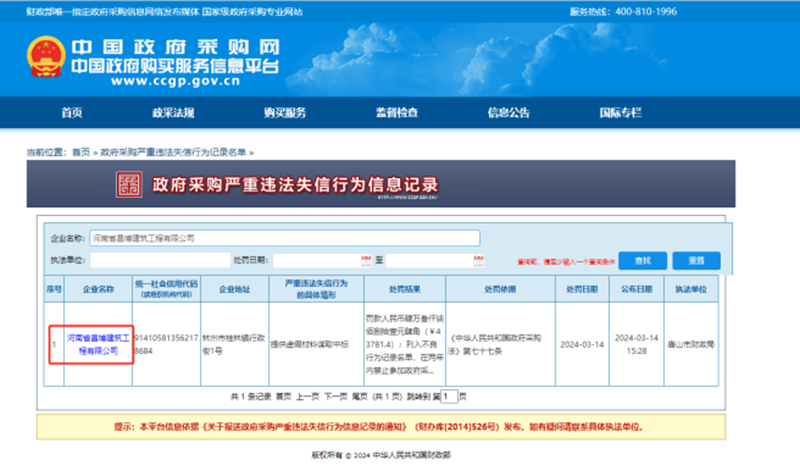Click 首页 breadcrumb link
The width and height of the screenshot is (800, 476).
coord(81,152)
